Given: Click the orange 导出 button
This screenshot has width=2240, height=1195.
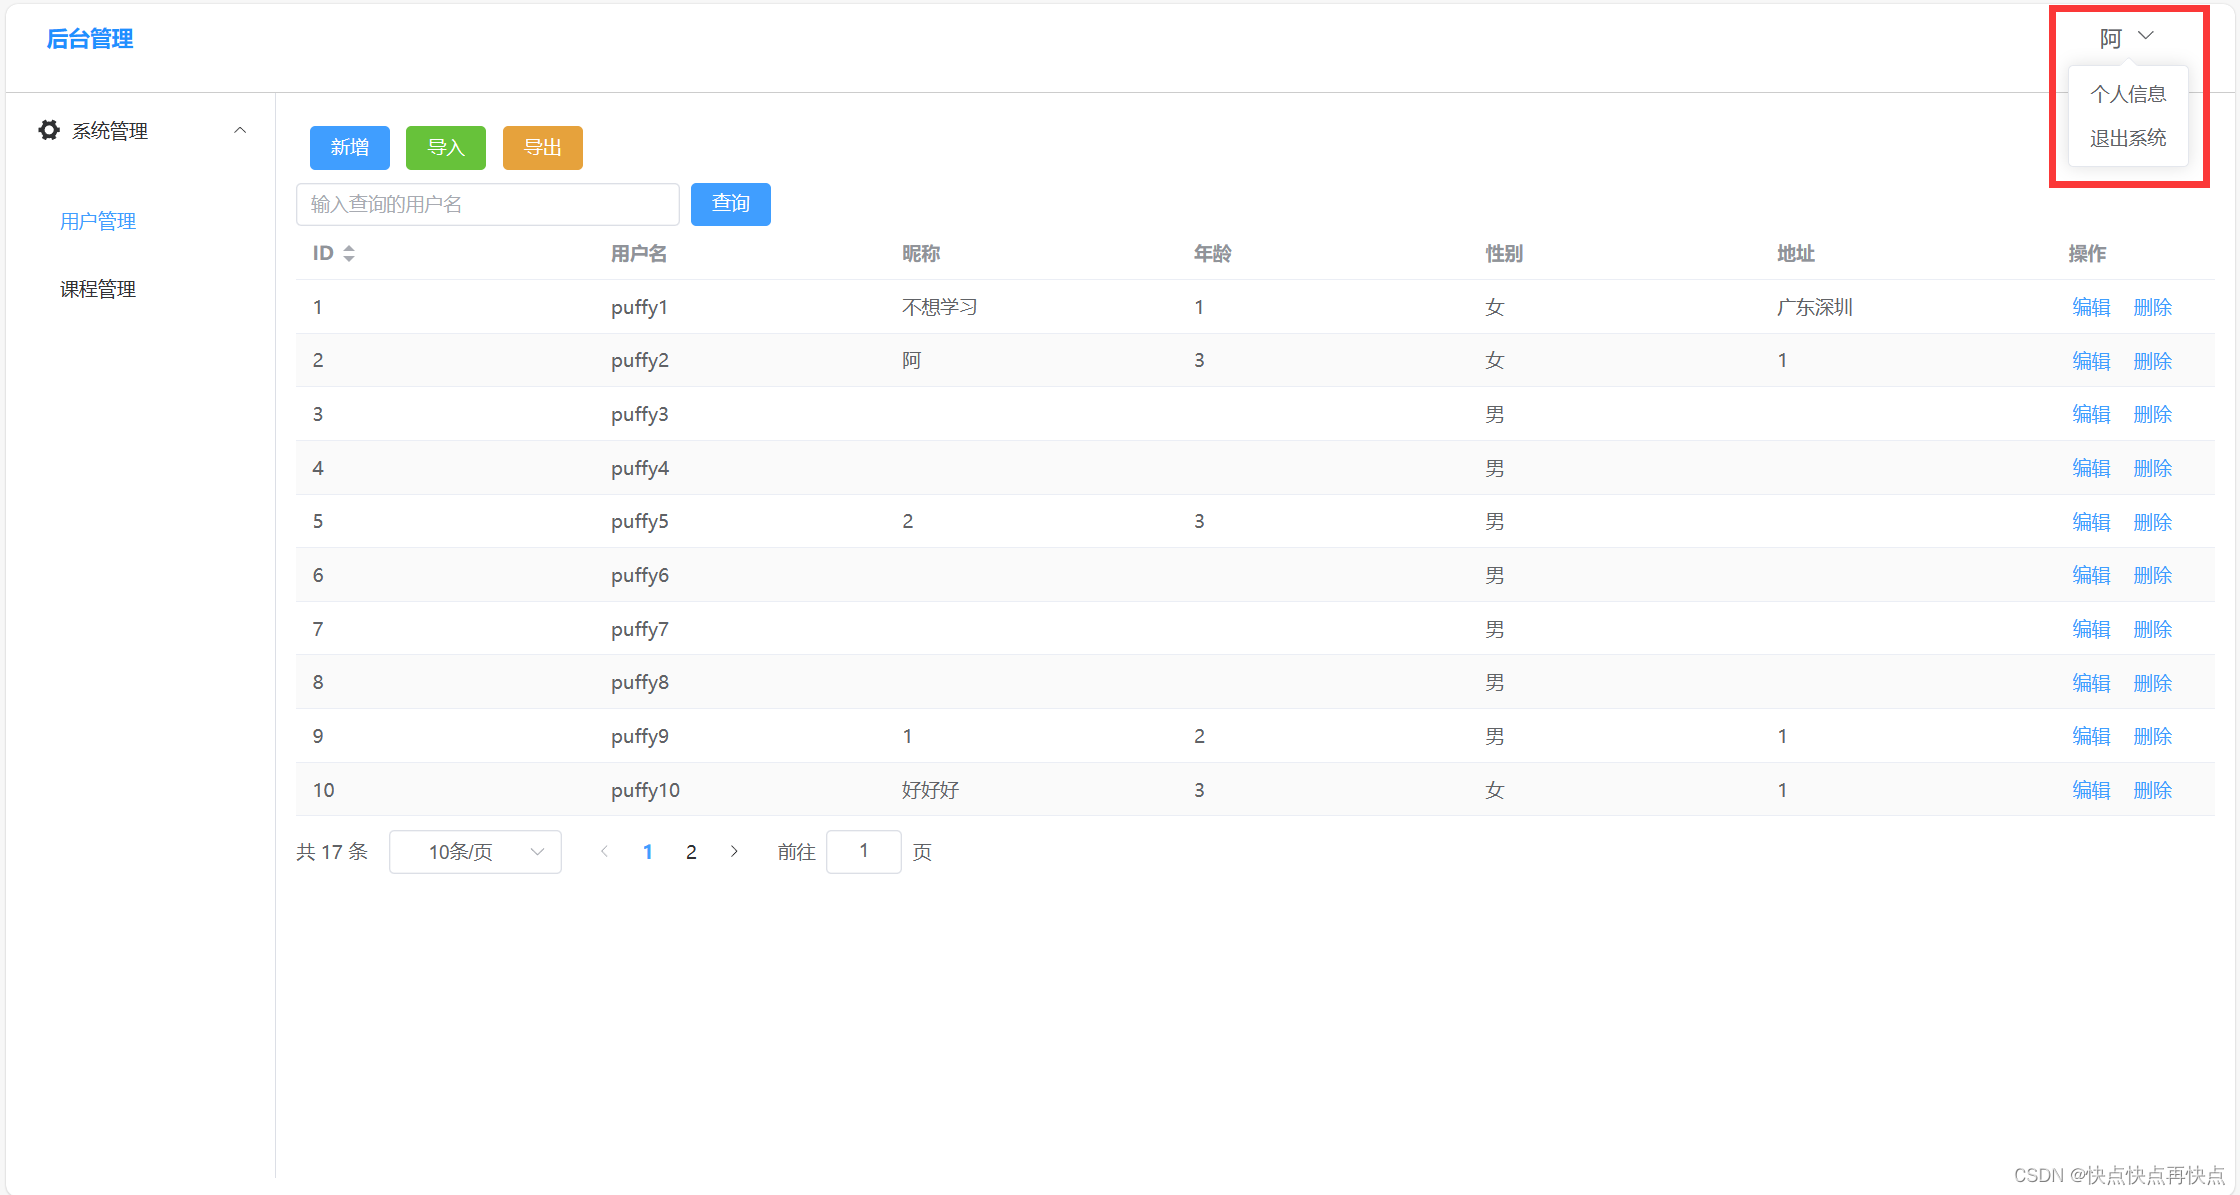Looking at the screenshot, I should tap(543, 148).
